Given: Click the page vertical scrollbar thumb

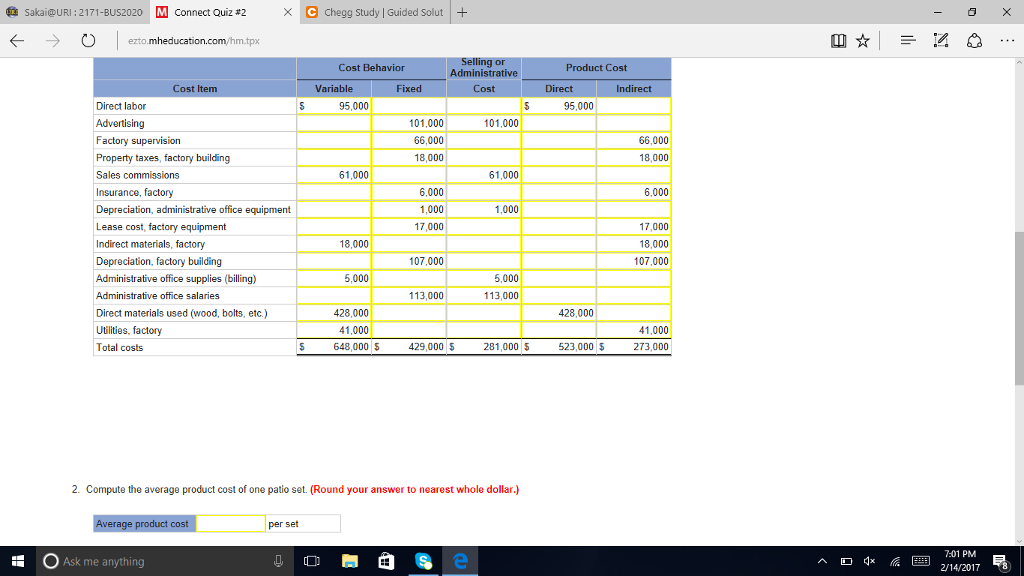Looking at the screenshot, I should (1019, 308).
